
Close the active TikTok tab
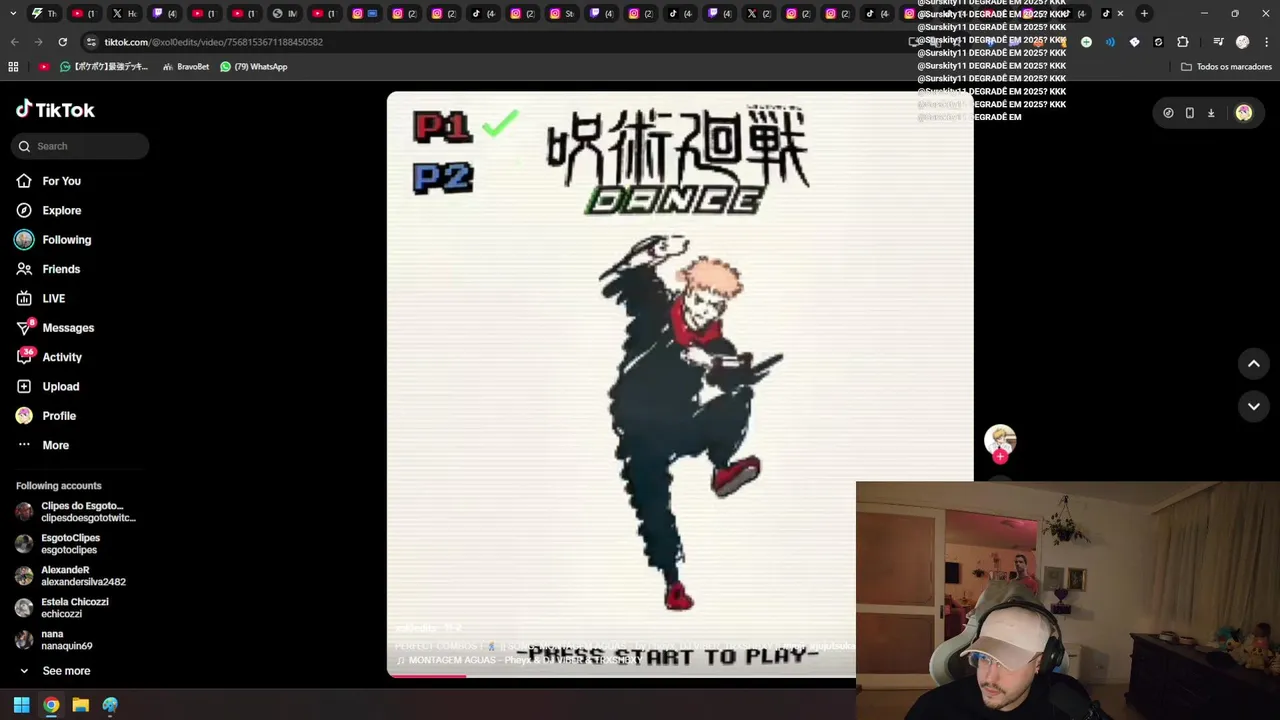click(x=1120, y=14)
